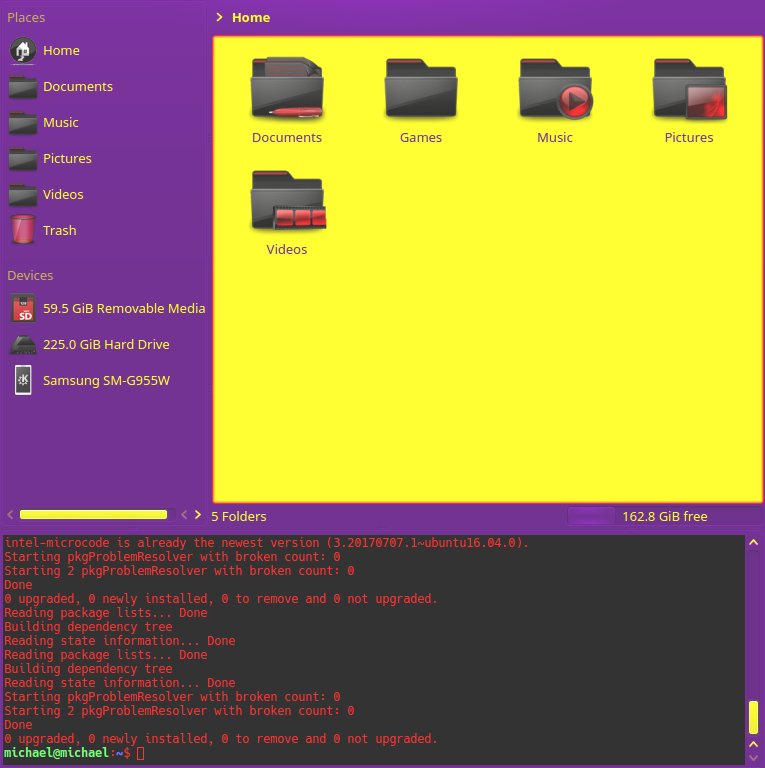
Task: Click the 225.0 GiB Hard Drive icon
Action: click(23, 344)
